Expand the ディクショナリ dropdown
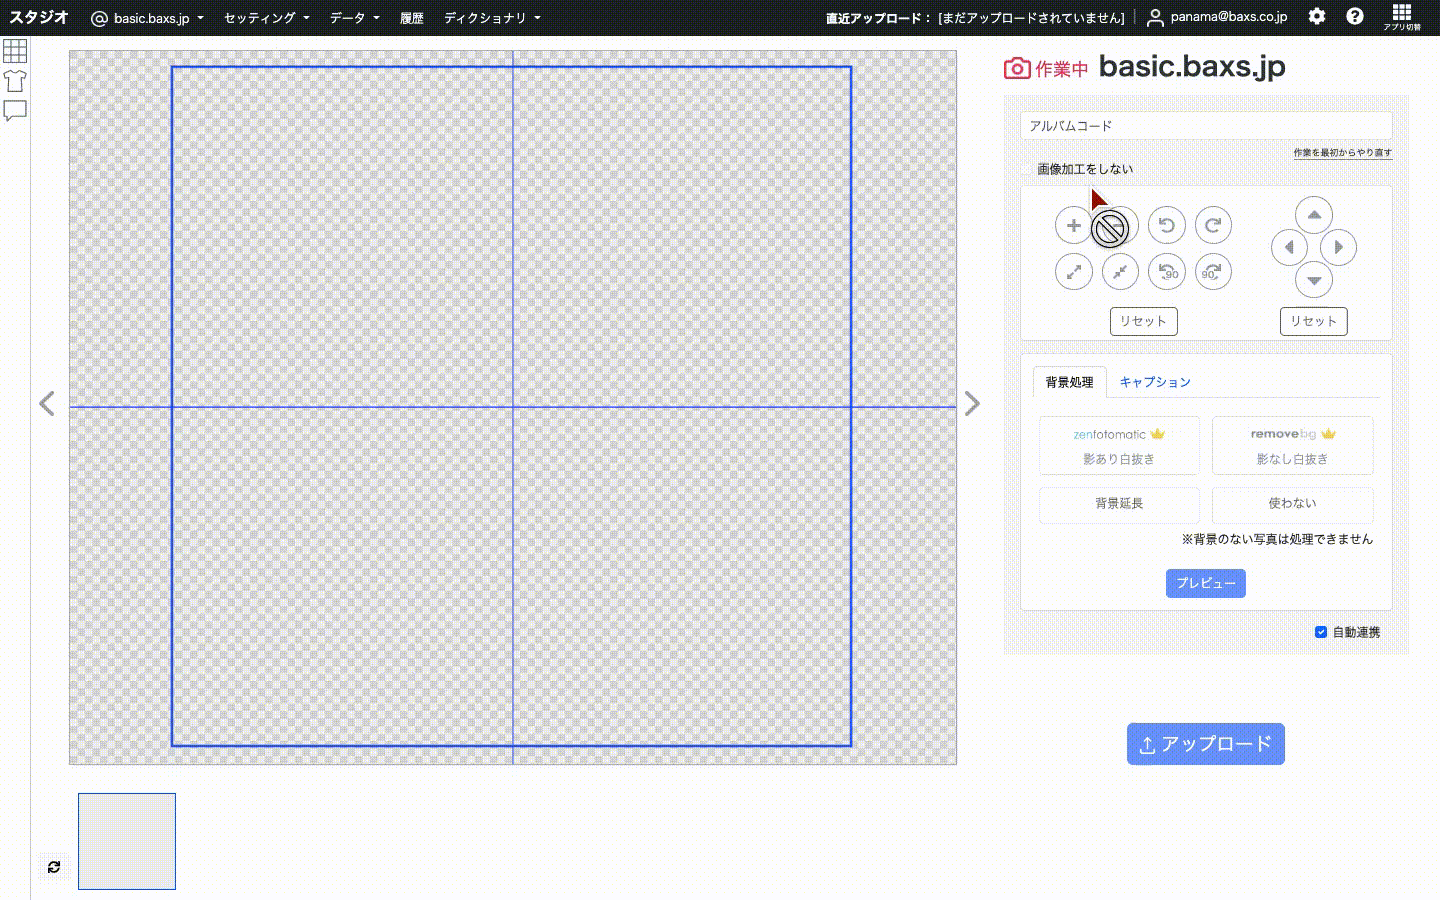The width and height of the screenshot is (1440, 900). click(492, 18)
